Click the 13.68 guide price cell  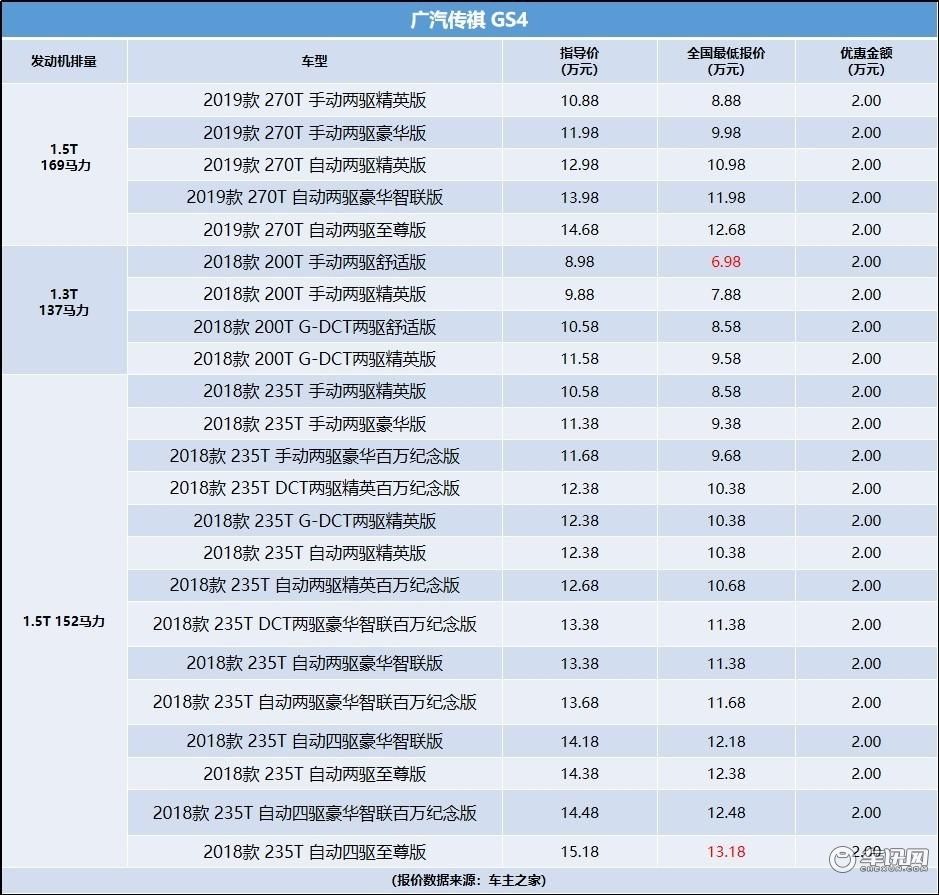[x=579, y=702]
